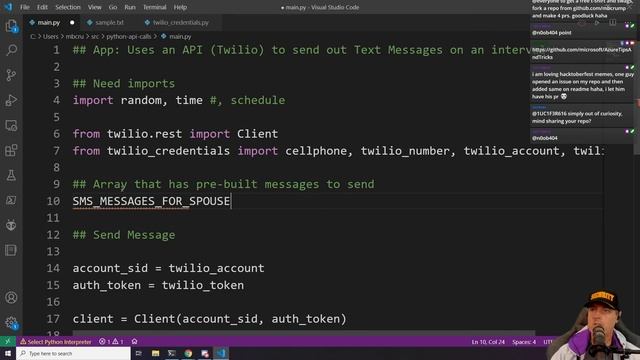Click line number 4 in the gutter
The width and height of the screenshot is (640, 360).
click(x=56, y=100)
